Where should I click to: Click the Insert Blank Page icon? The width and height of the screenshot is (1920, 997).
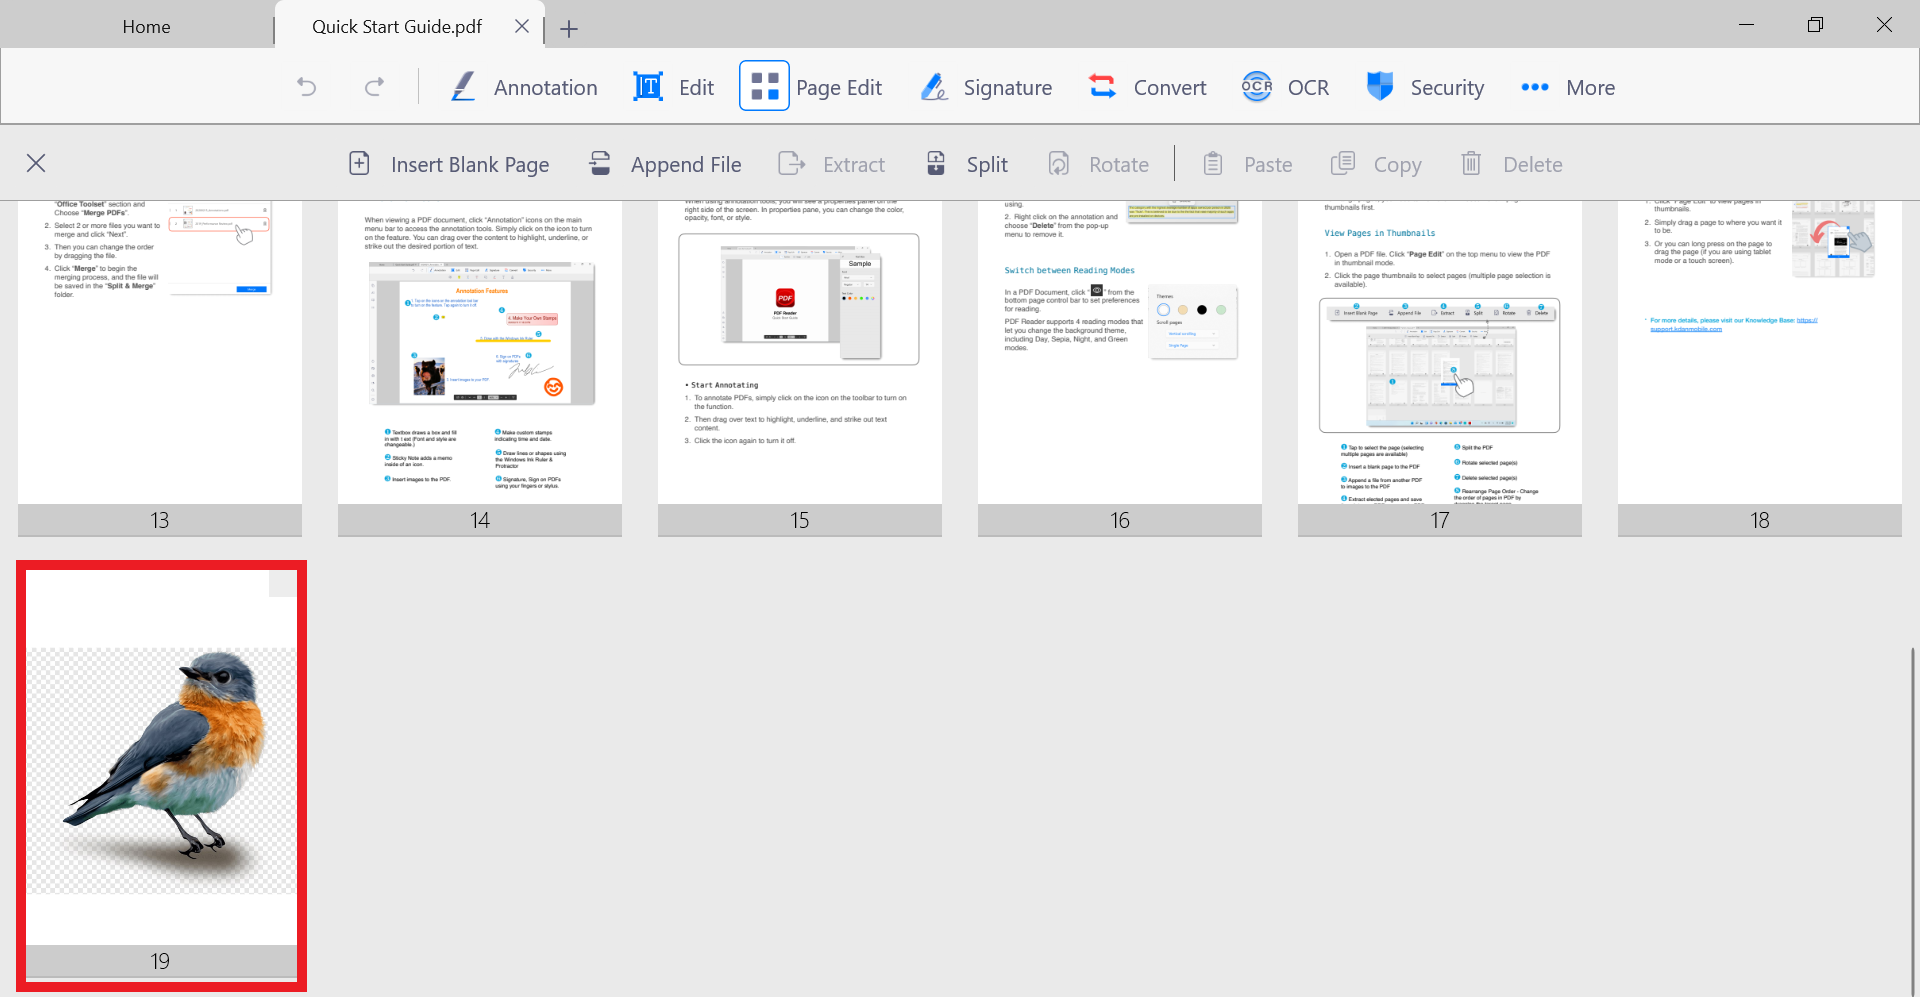[359, 163]
